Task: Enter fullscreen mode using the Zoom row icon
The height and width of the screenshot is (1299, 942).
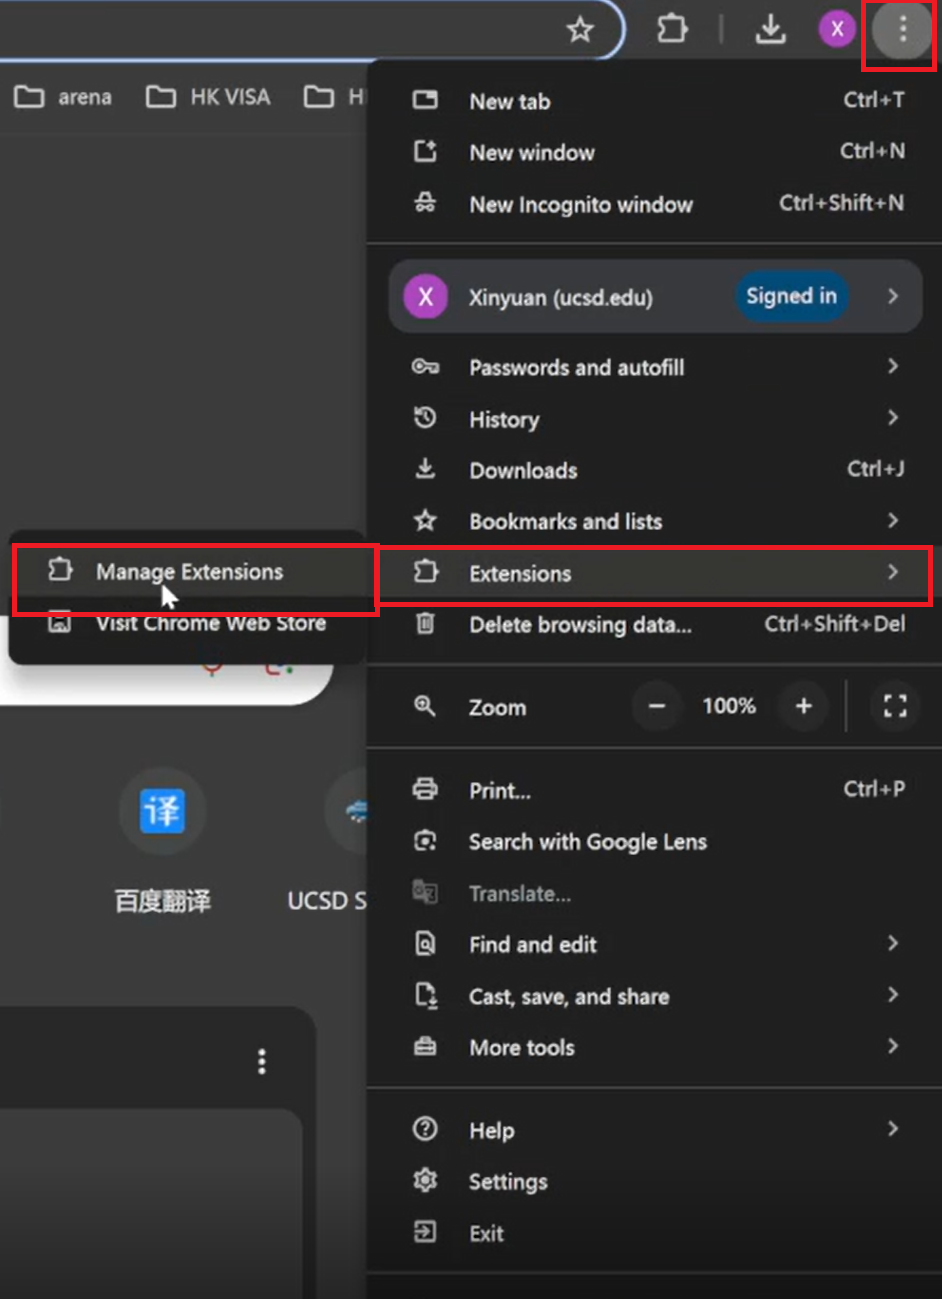Action: pyautogui.click(x=895, y=706)
